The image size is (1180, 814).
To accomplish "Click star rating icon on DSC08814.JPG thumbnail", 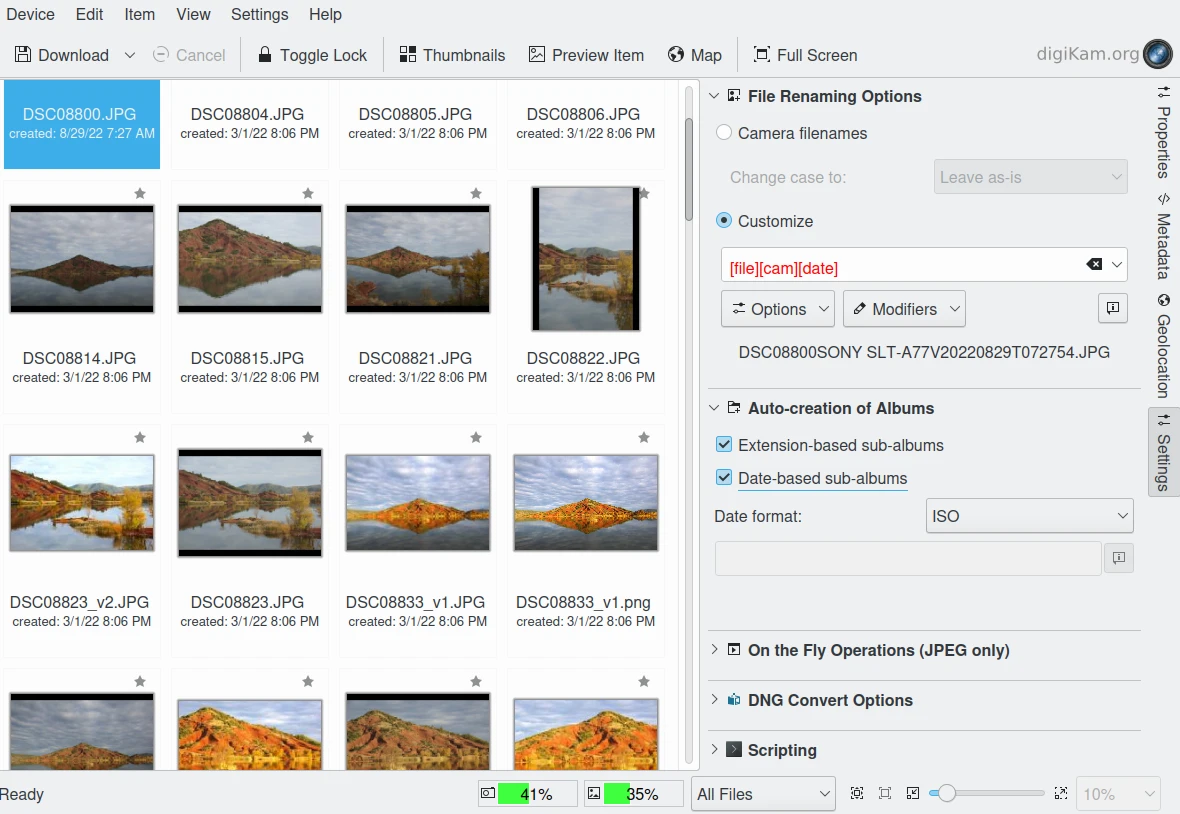I will [140, 193].
